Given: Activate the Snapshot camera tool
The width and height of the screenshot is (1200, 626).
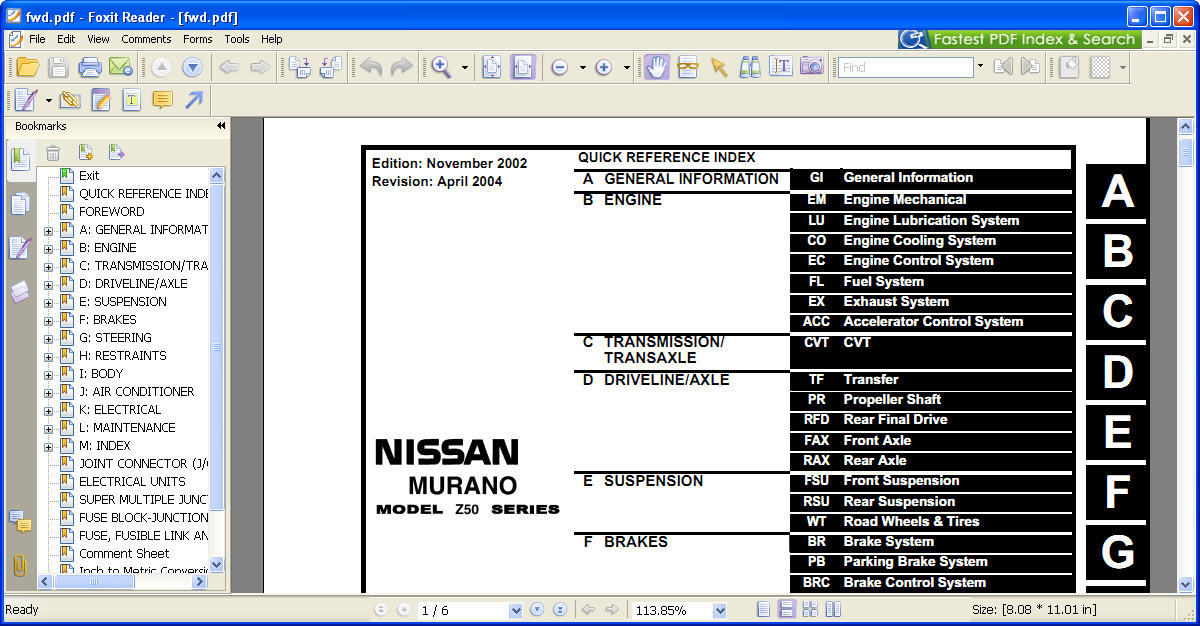Looking at the screenshot, I should [x=812, y=68].
